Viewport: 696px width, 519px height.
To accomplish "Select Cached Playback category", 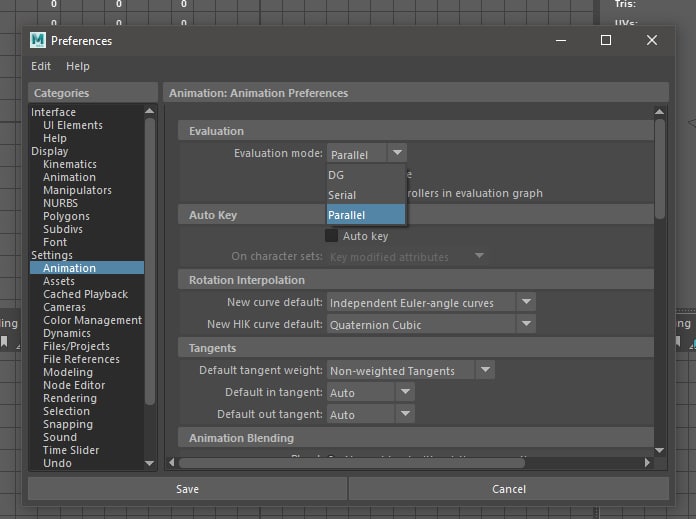I will pyautogui.click(x=85, y=294).
